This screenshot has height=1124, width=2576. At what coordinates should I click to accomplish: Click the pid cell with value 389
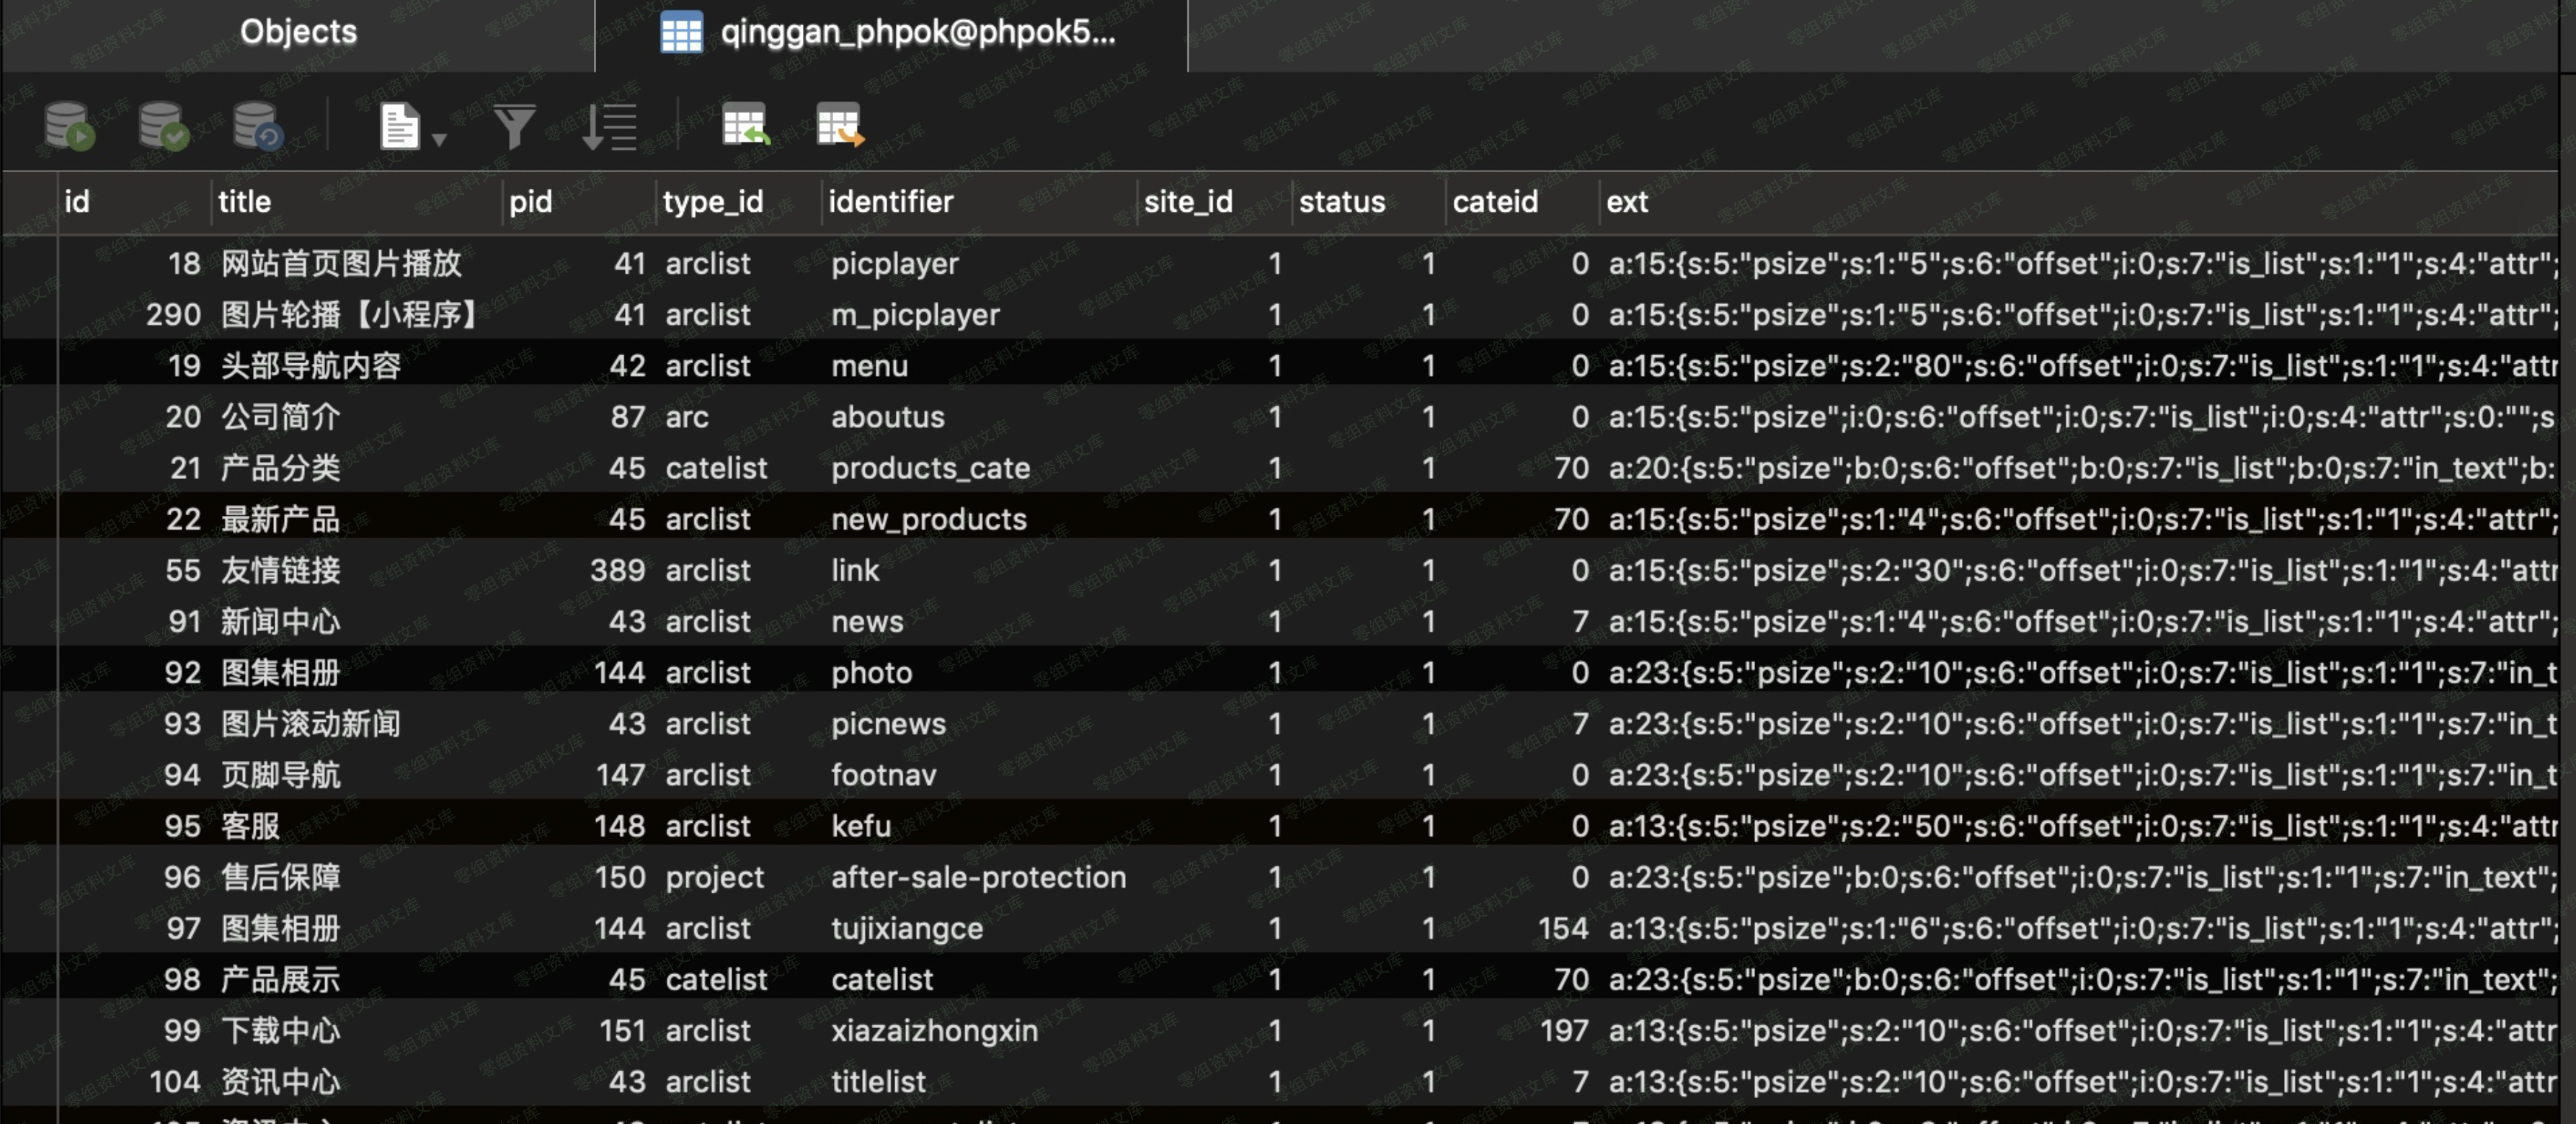[617, 570]
